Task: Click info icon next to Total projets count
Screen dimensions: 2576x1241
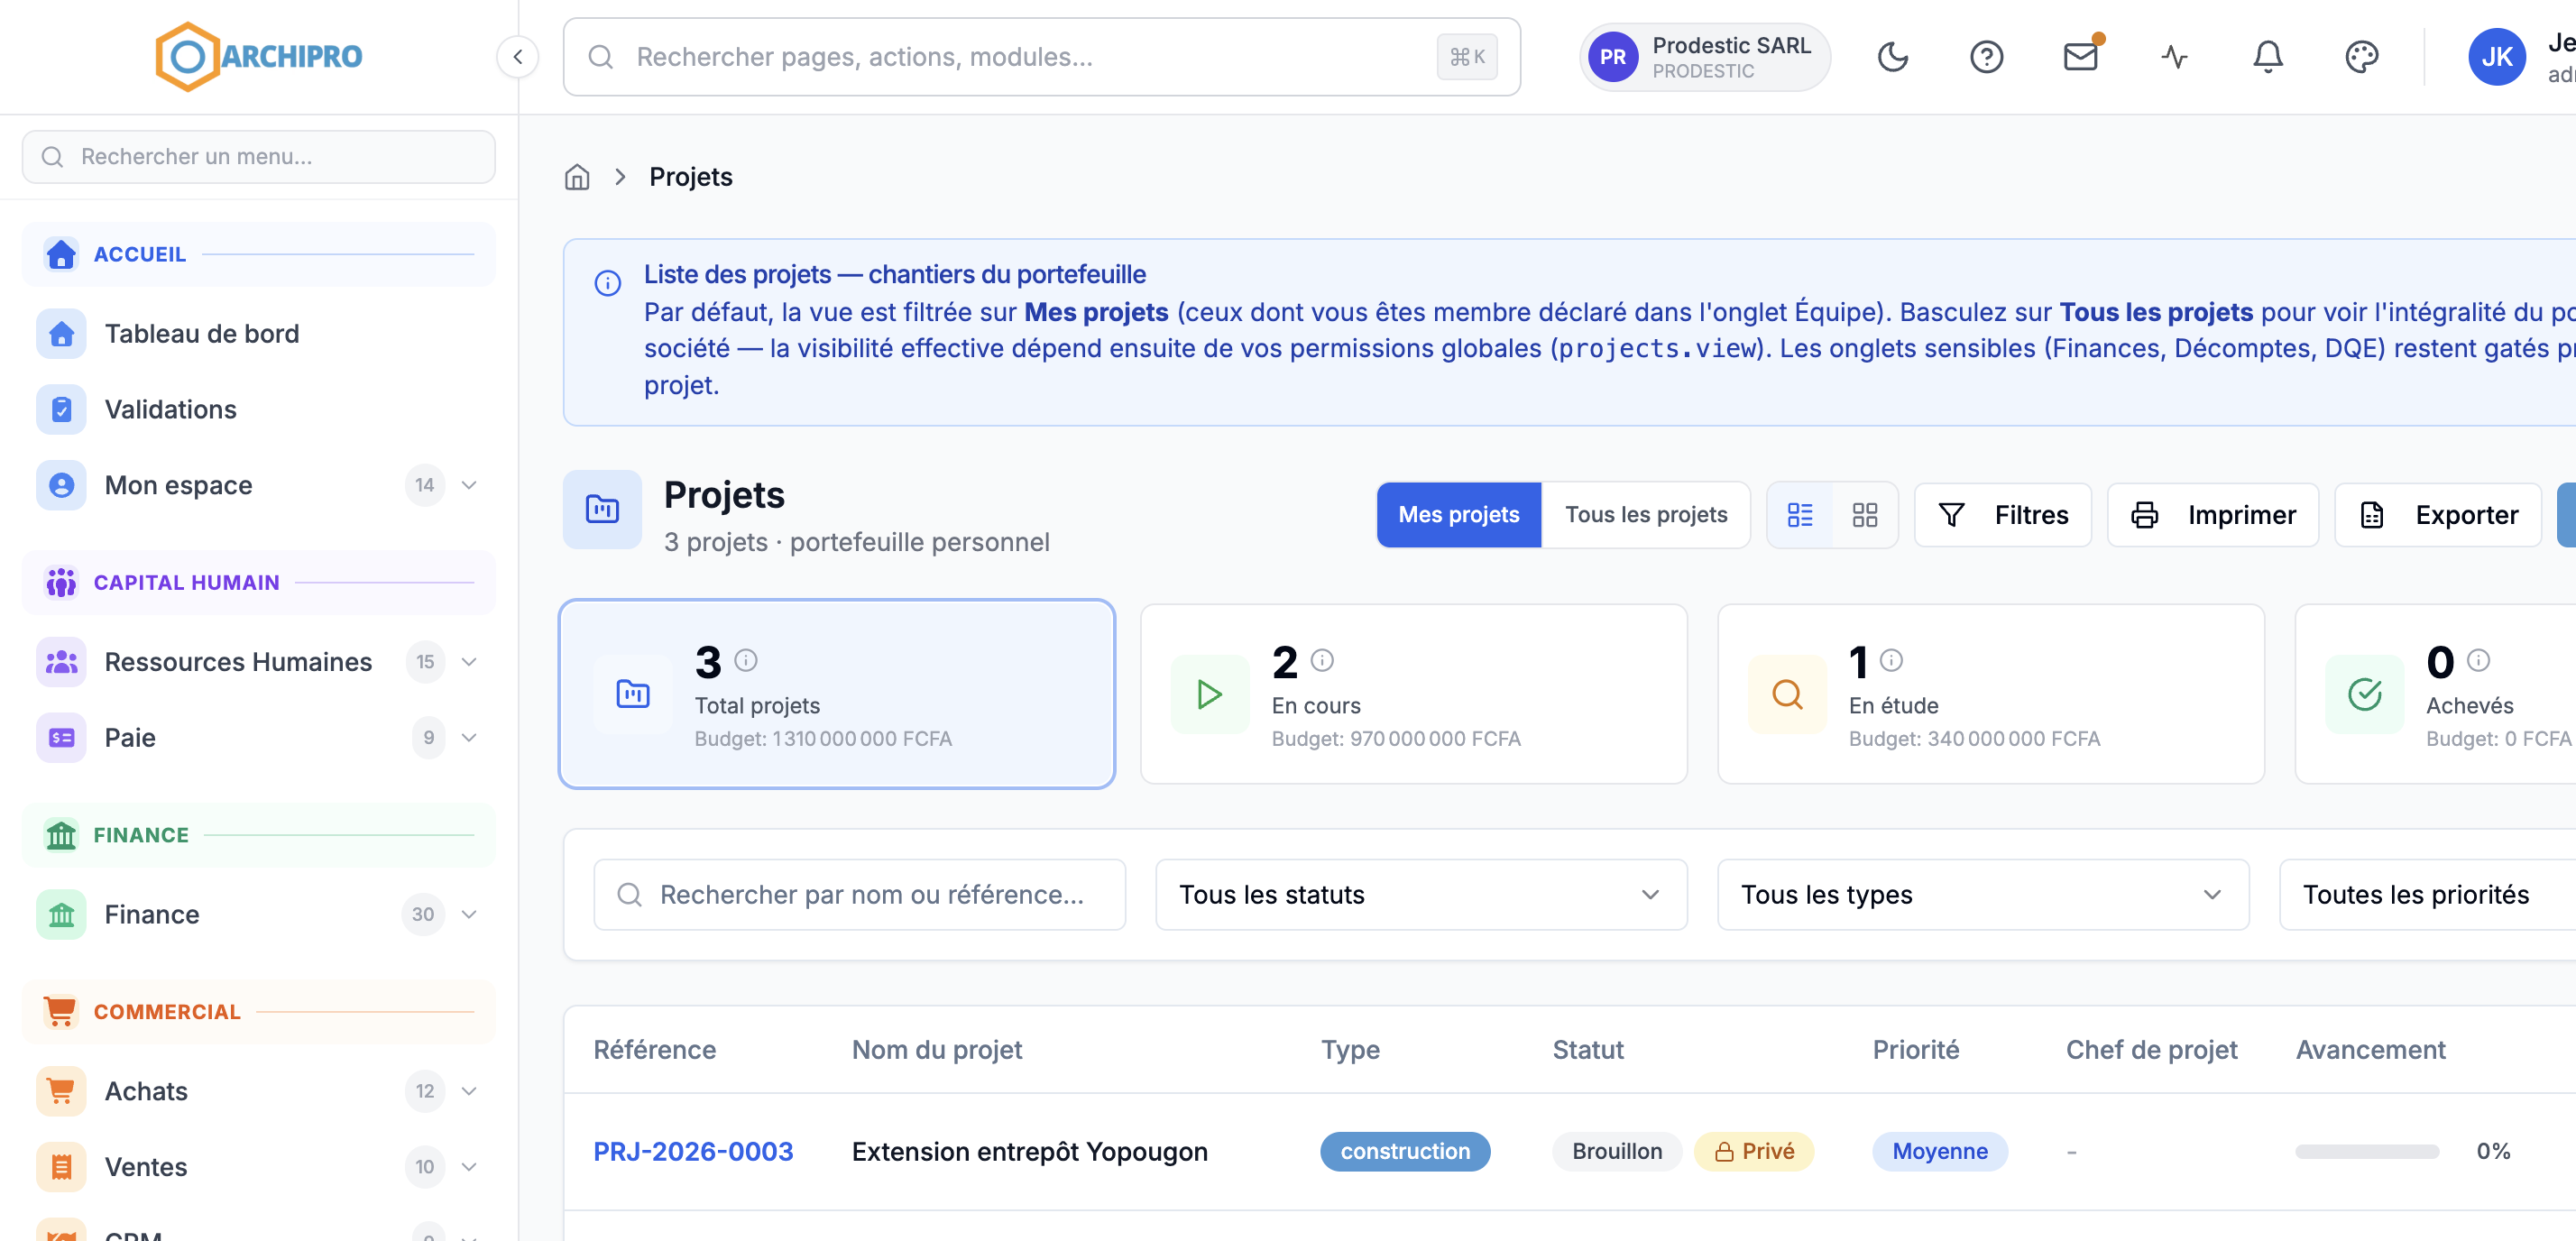Action: (x=746, y=660)
